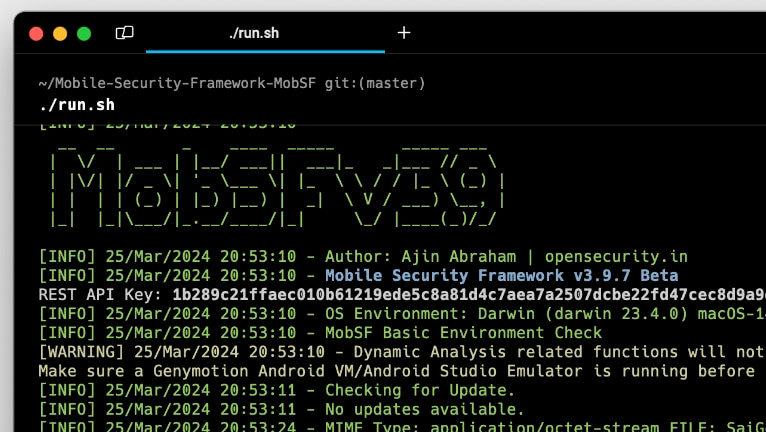766x432 pixels.
Task: Click the split pane icon in title bar
Action: pos(125,33)
